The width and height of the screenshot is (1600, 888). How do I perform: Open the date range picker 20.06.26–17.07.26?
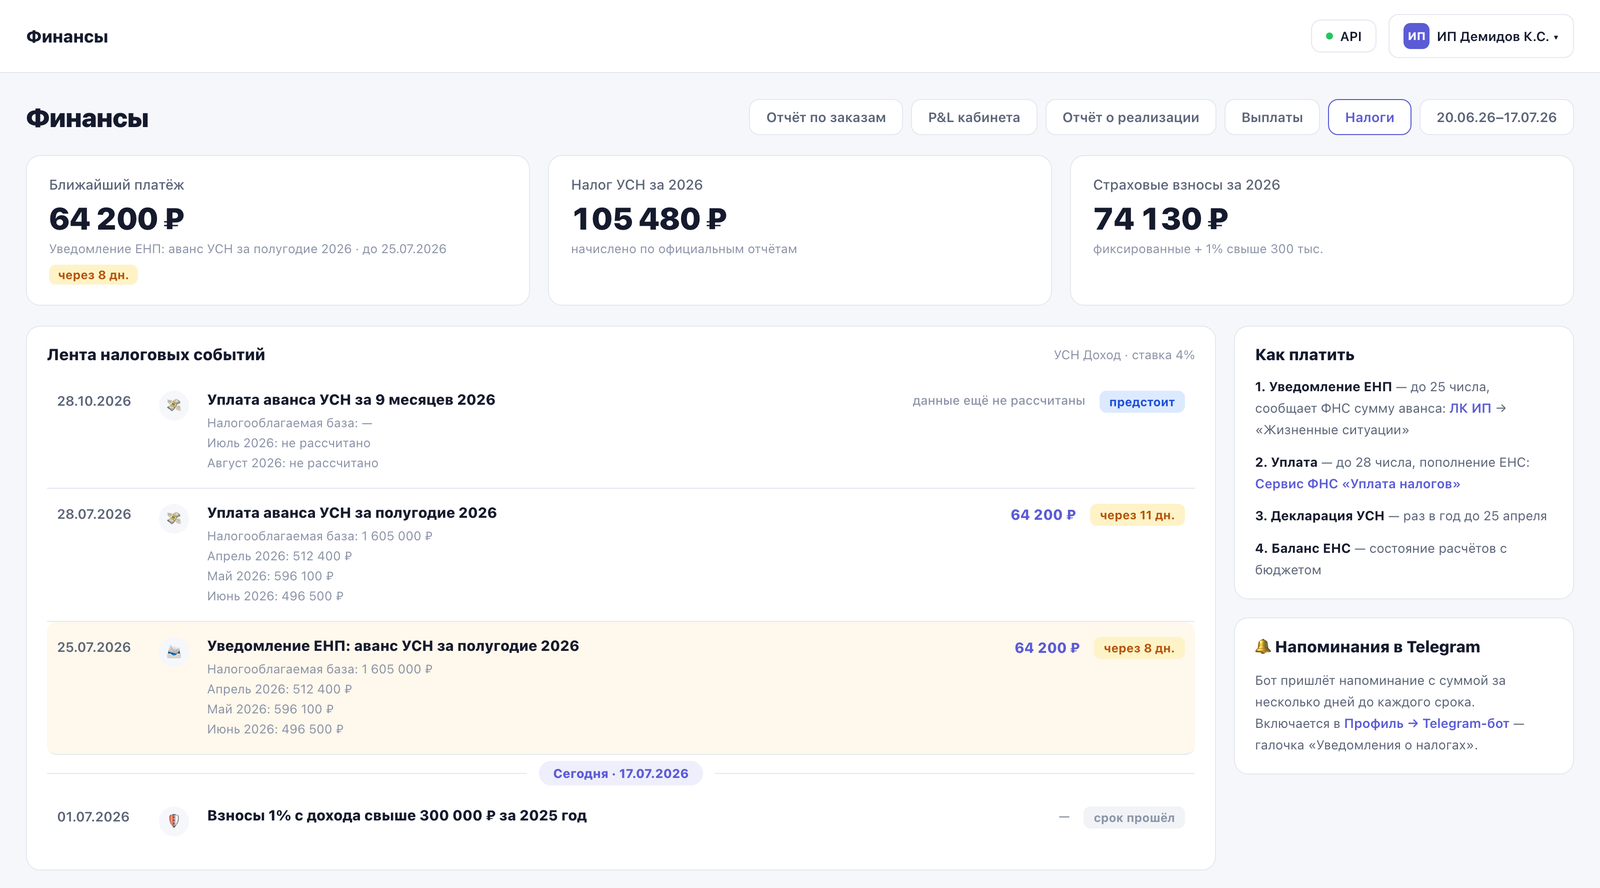(x=1496, y=117)
